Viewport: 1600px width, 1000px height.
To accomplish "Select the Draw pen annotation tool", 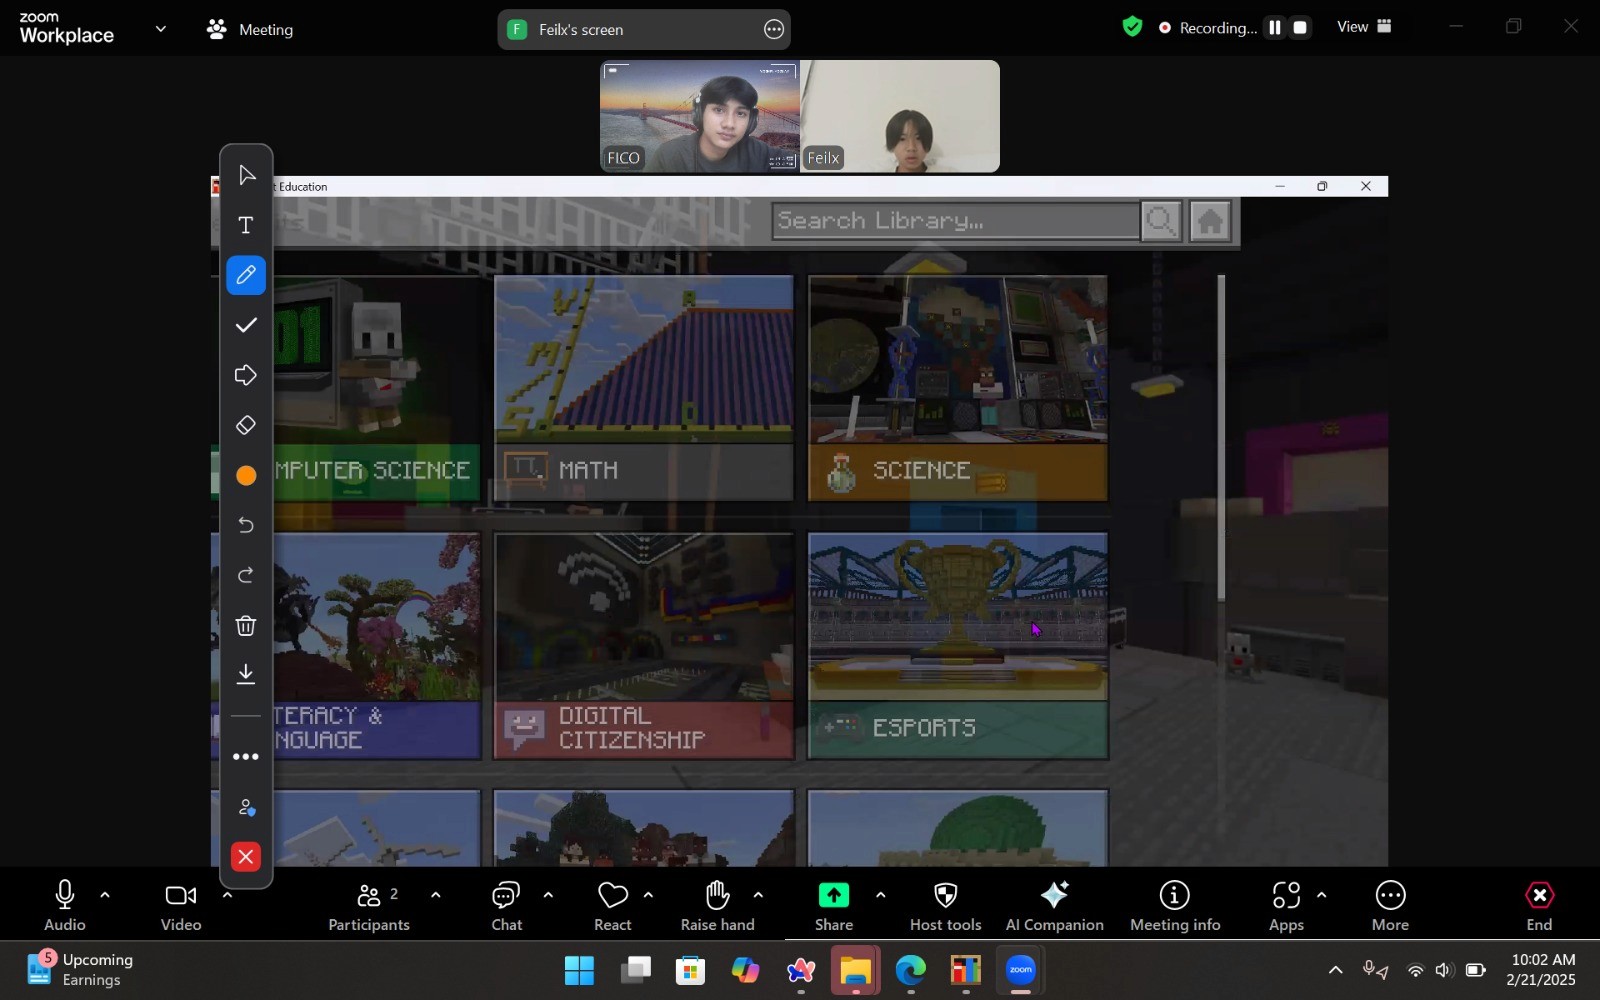I will click(x=246, y=275).
